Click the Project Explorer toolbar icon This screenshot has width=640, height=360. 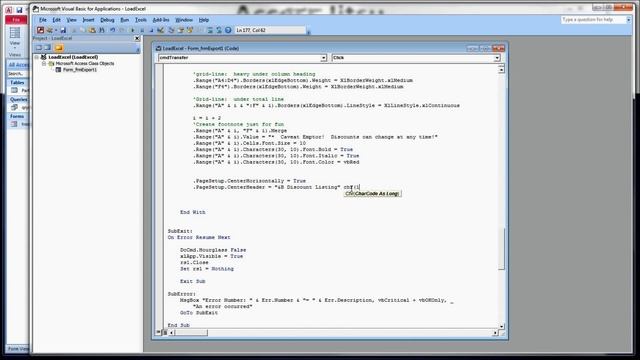(x=171, y=30)
